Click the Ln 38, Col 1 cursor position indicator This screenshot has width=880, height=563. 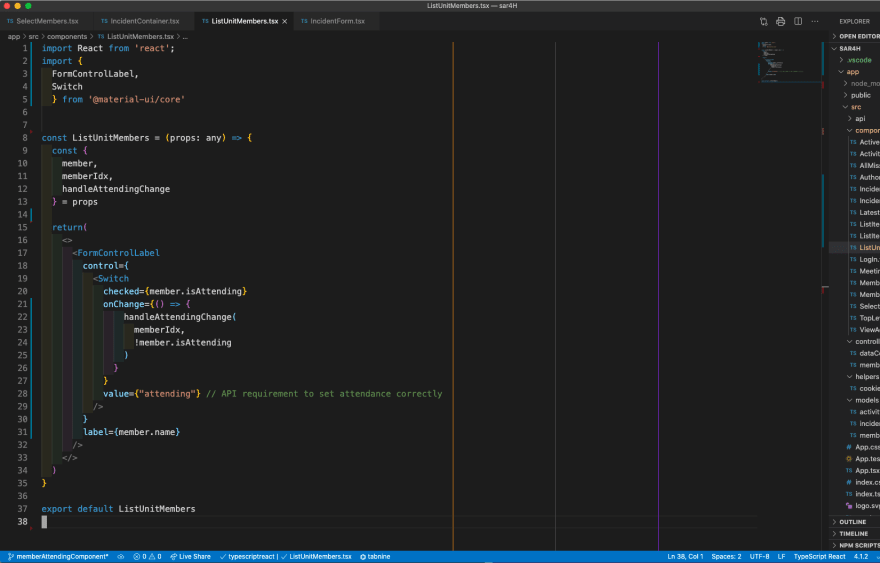[x=685, y=556]
